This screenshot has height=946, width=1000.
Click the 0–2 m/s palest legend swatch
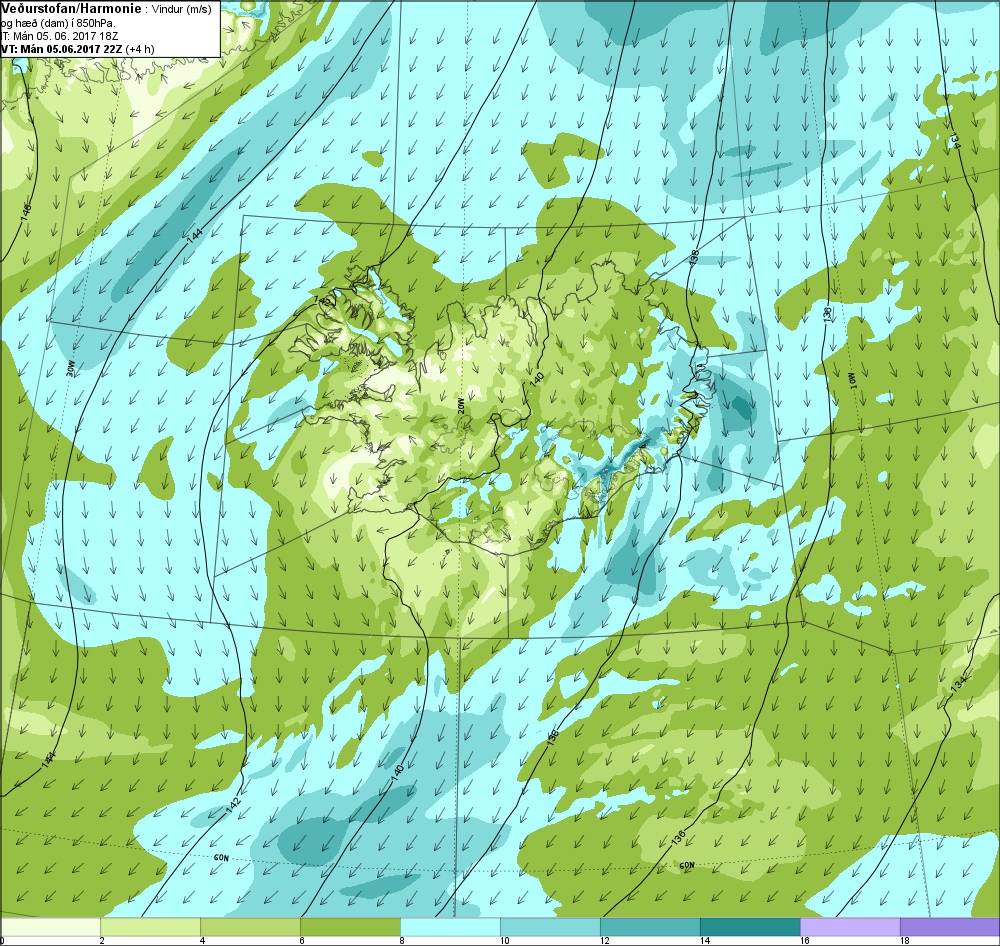pyautogui.click(x=51, y=926)
